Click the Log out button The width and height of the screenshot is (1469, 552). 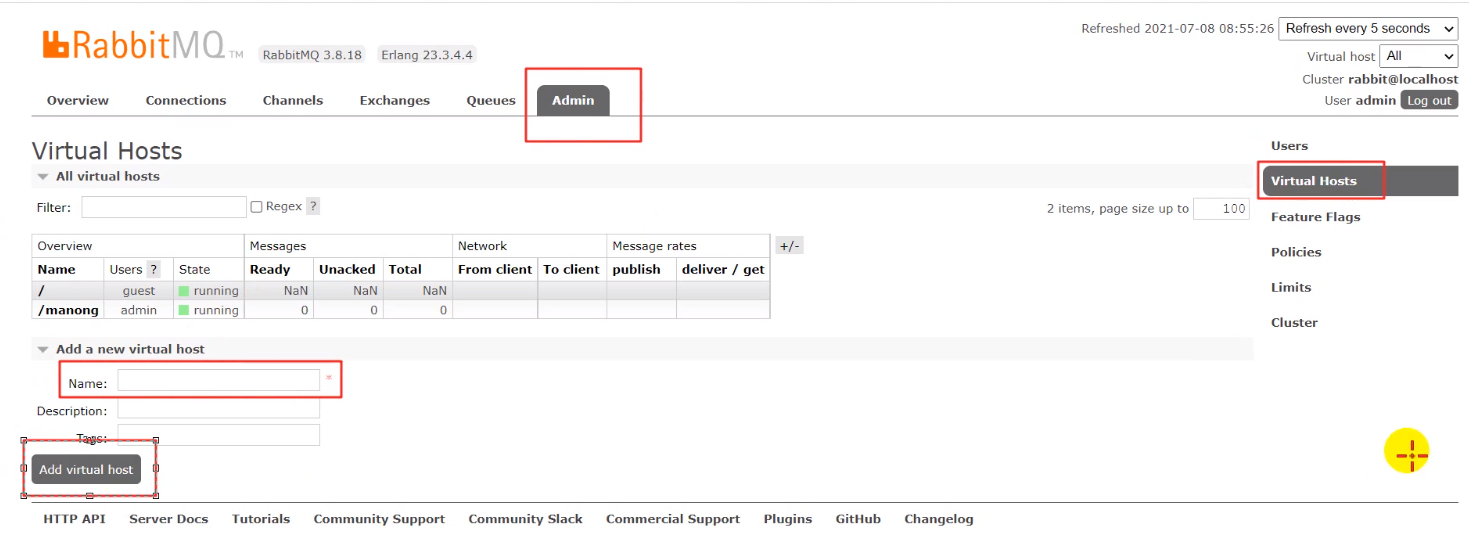tap(1429, 100)
